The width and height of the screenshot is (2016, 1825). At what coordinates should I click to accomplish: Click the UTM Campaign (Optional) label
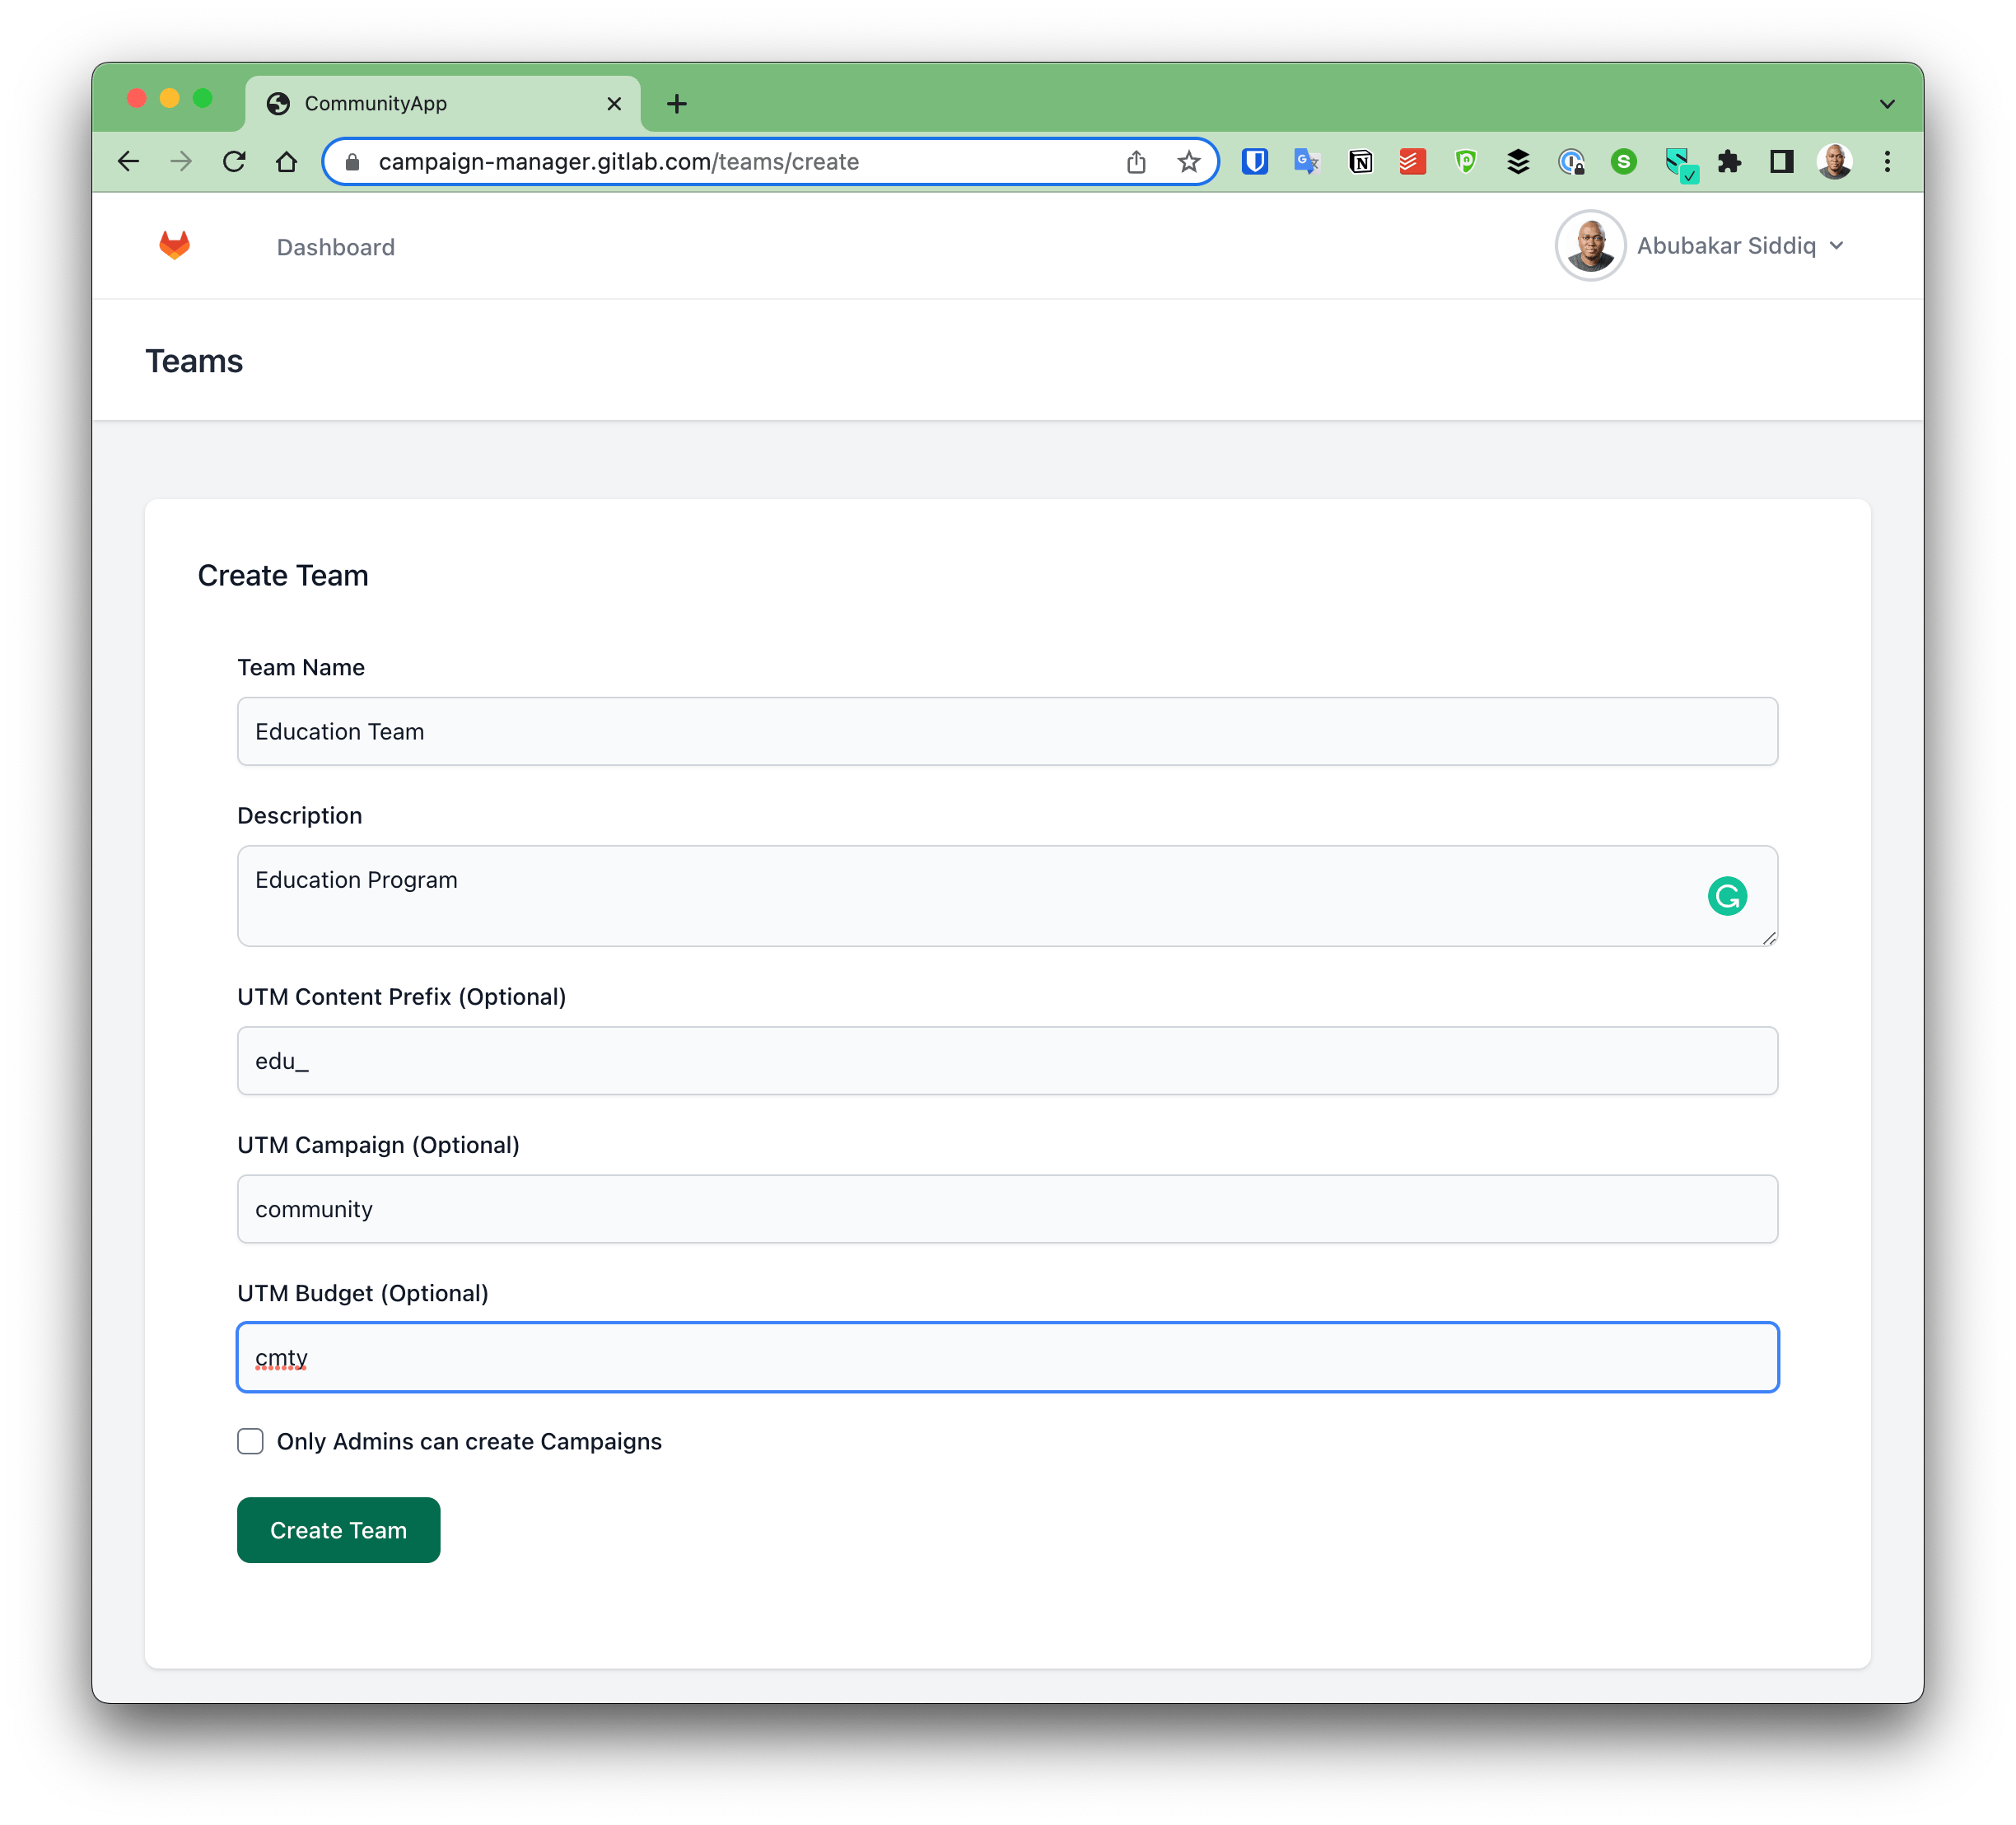[x=378, y=1145]
